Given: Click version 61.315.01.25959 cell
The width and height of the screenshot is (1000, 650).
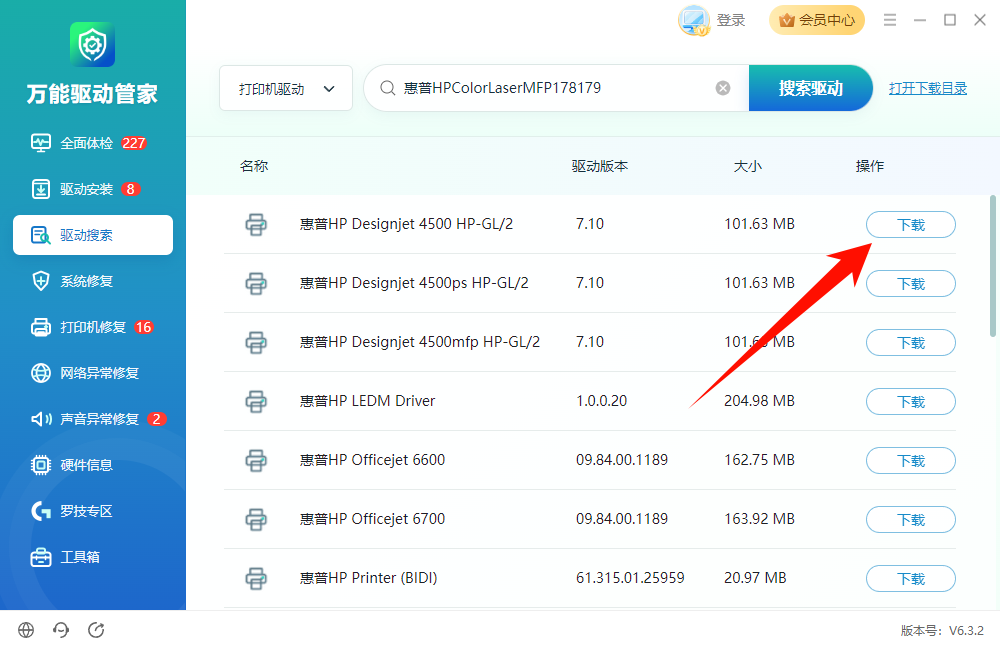Looking at the screenshot, I should tap(630, 578).
